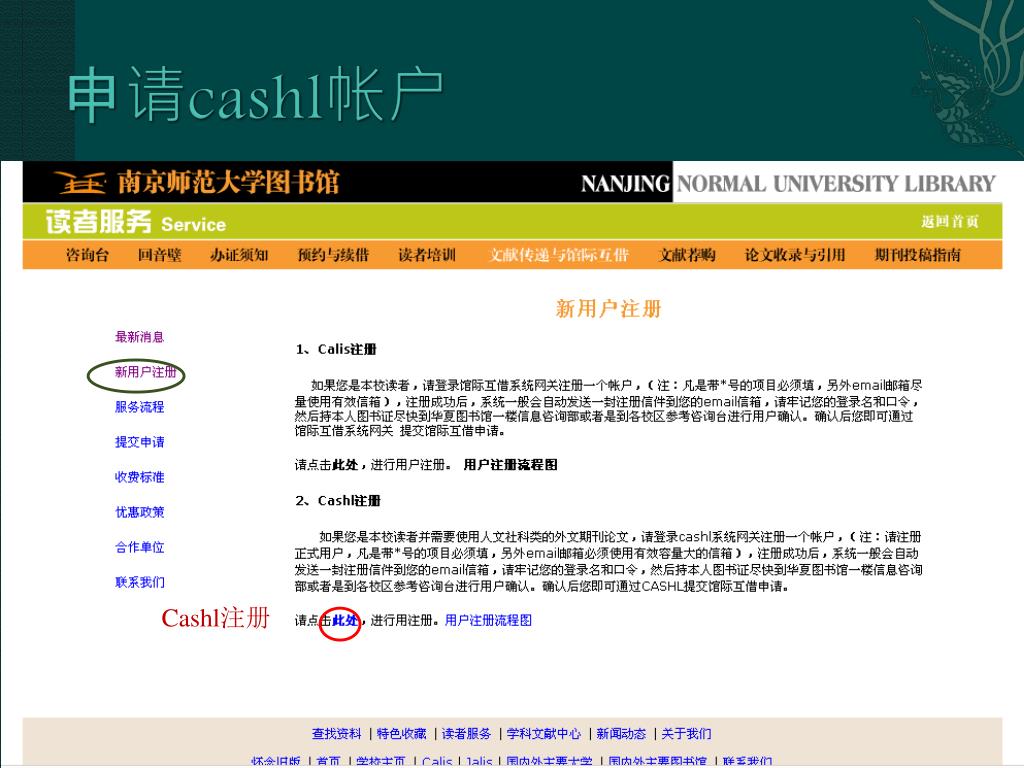Open 文献荐购 in the navigation bar
This screenshot has width=1024, height=768.
pyautogui.click(x=687, y=255)
